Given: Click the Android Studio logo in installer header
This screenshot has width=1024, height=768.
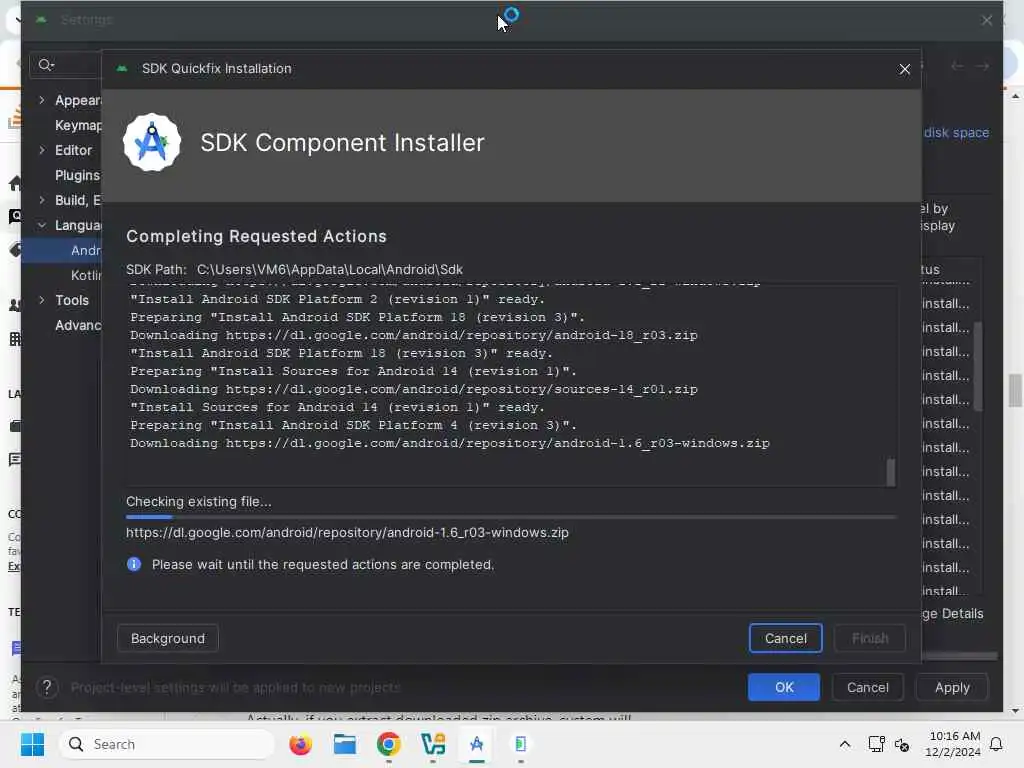Looking at the screenshot, I should coord(152,142).
